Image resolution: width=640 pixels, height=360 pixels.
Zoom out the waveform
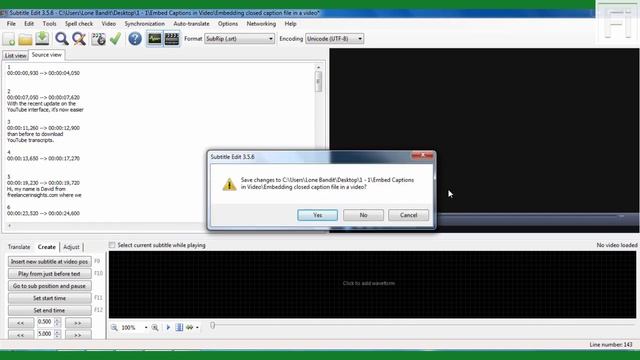pos(114,327)
